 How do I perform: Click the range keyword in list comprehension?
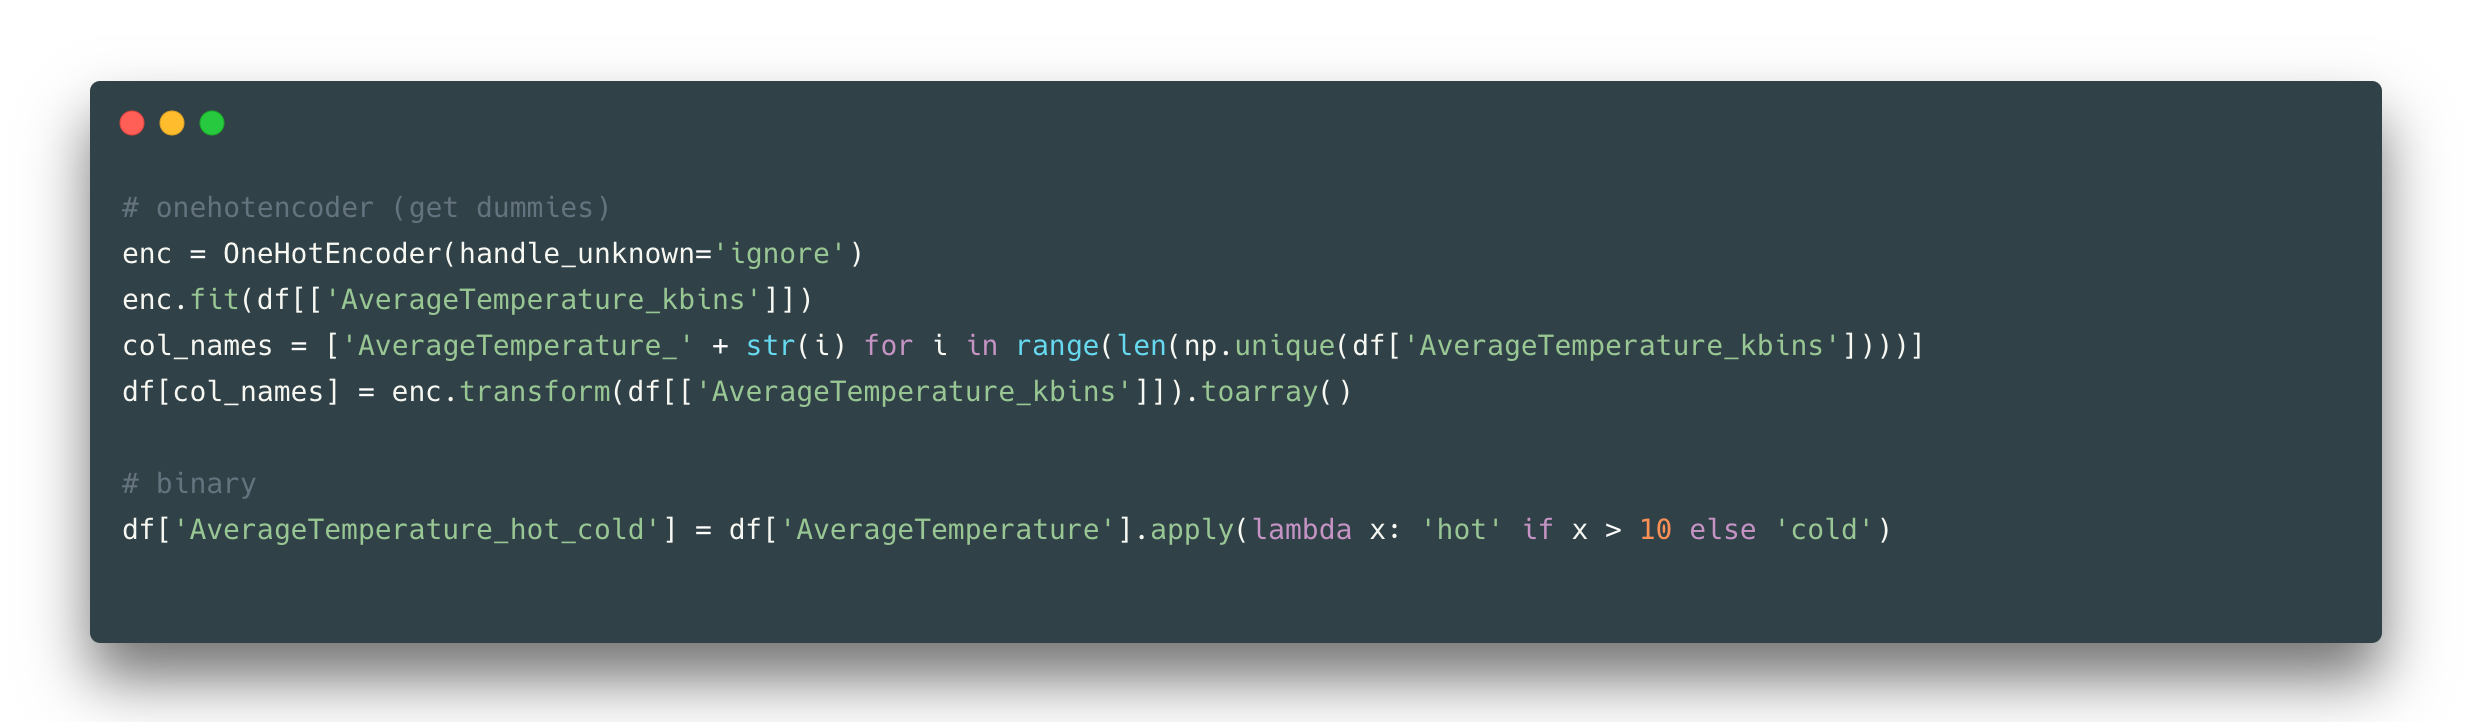point(1057,346)
